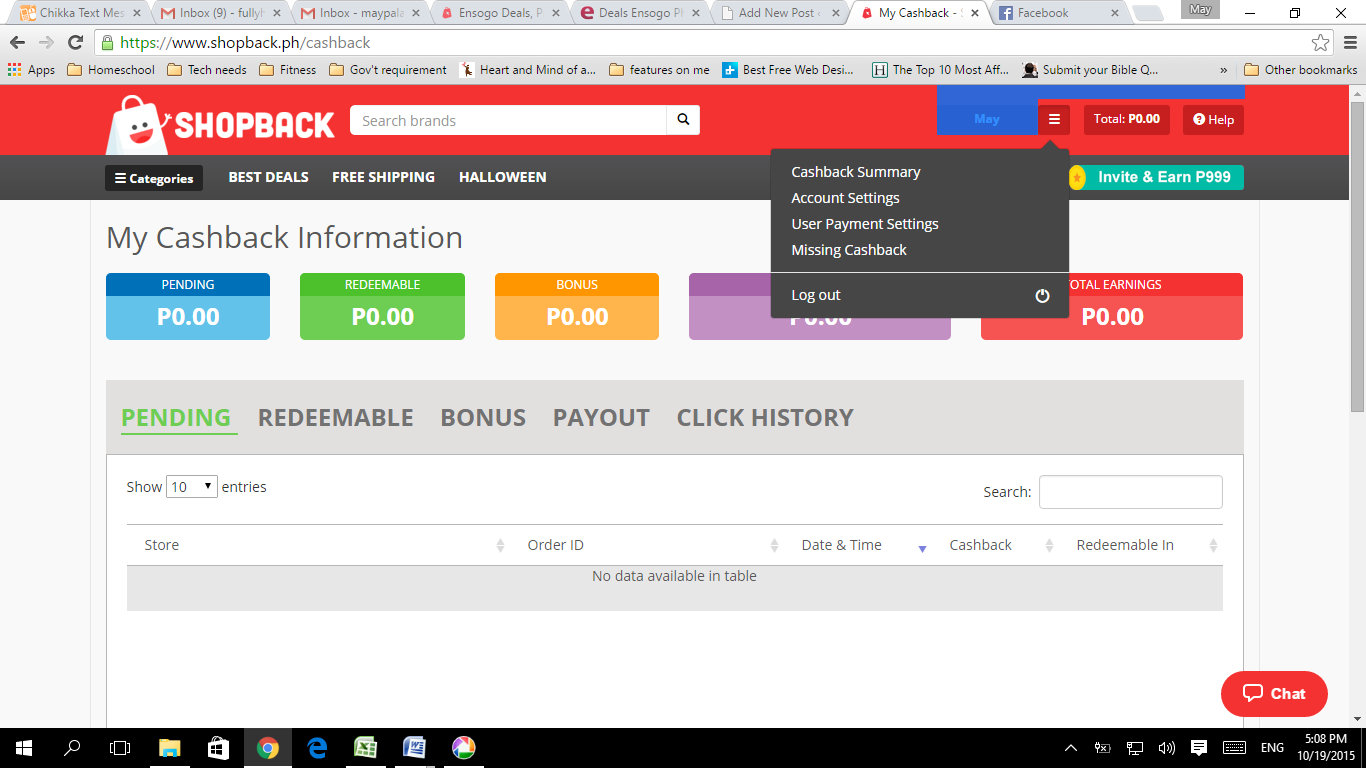The width and height of the screenshot is (1366, 768).
Task: Launch Internet Explorer from the taskbar
Action: coord(316,747)
